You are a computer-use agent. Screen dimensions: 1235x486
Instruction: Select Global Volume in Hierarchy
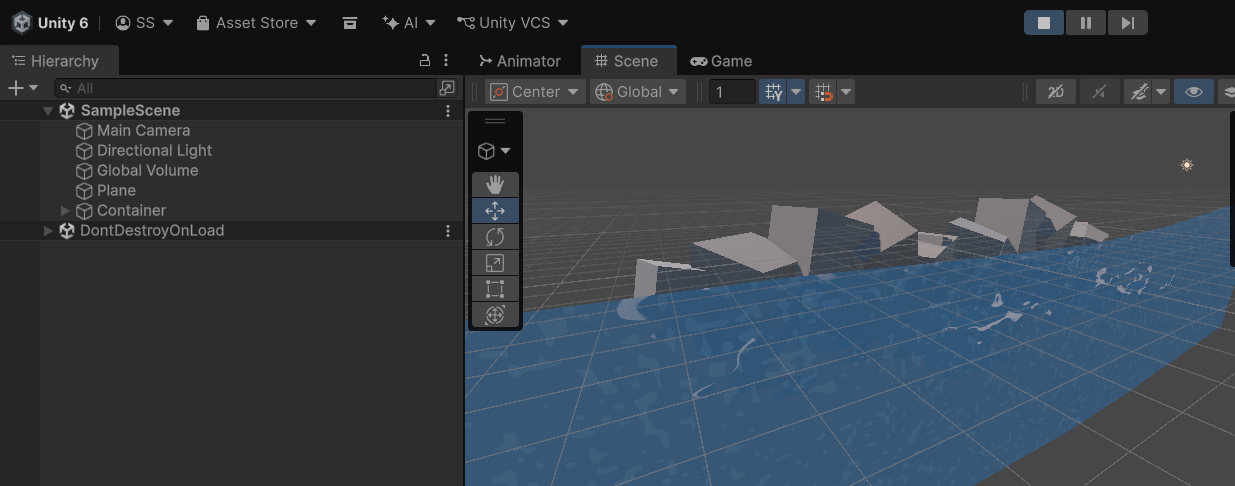(147, 171)
